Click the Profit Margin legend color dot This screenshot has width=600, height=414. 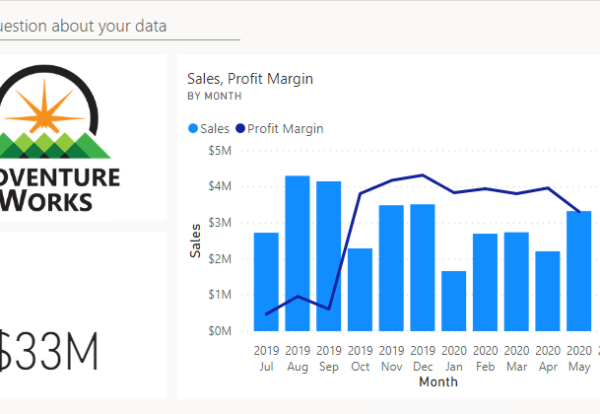[x=240, y=129]
